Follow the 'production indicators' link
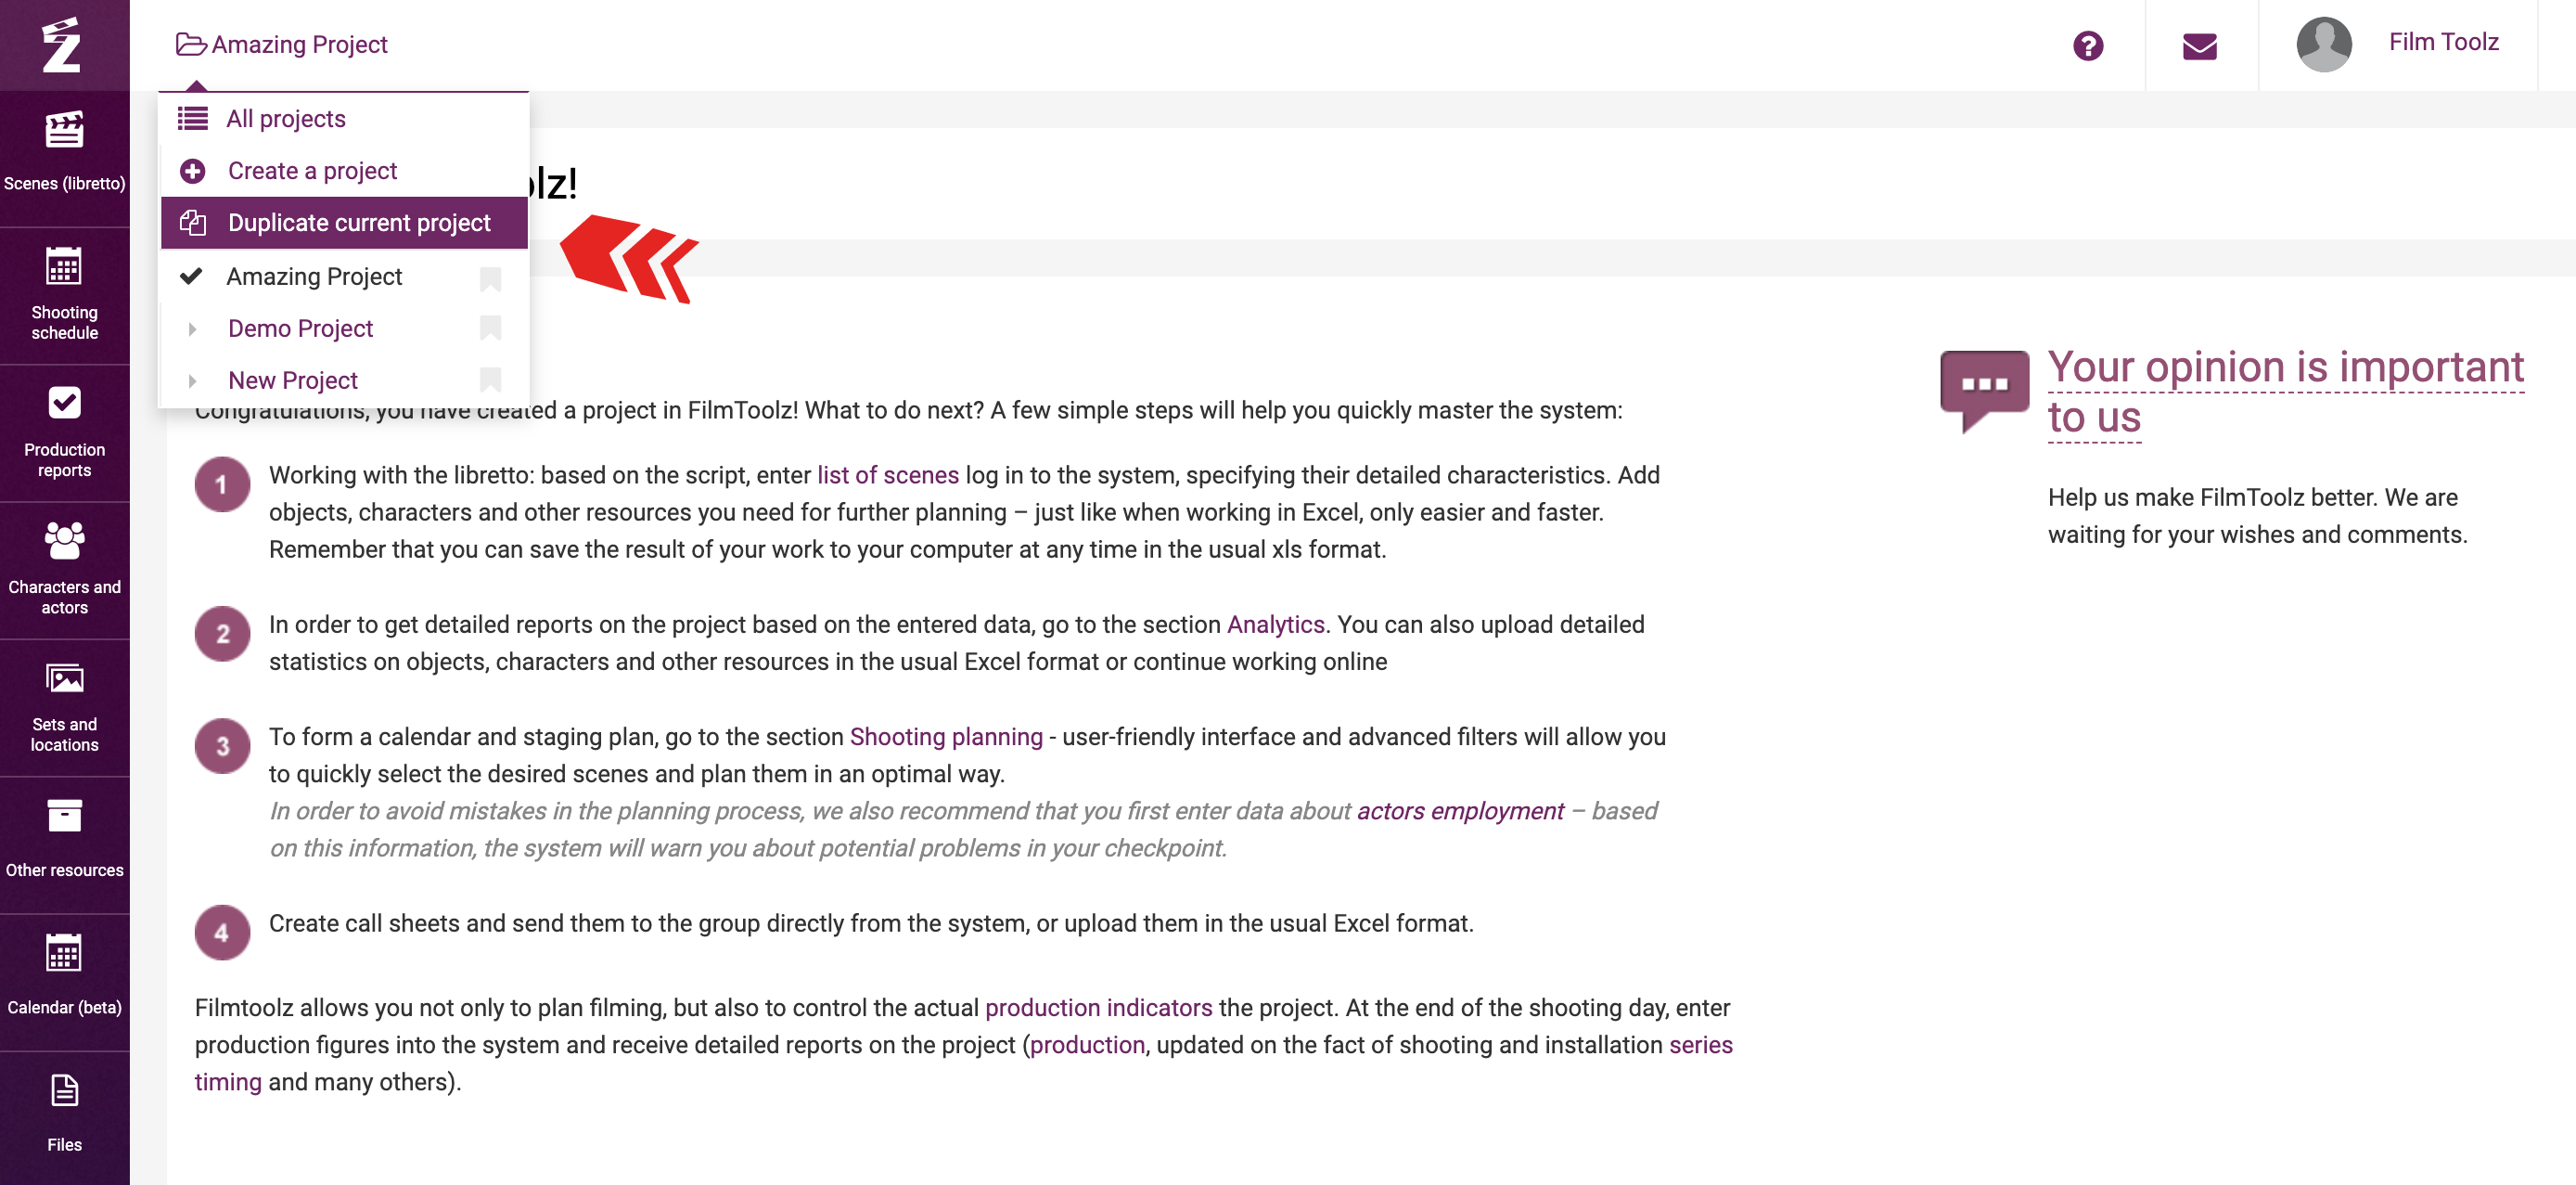This screenshot has width=2576, height=1185. point(1098,1008)
